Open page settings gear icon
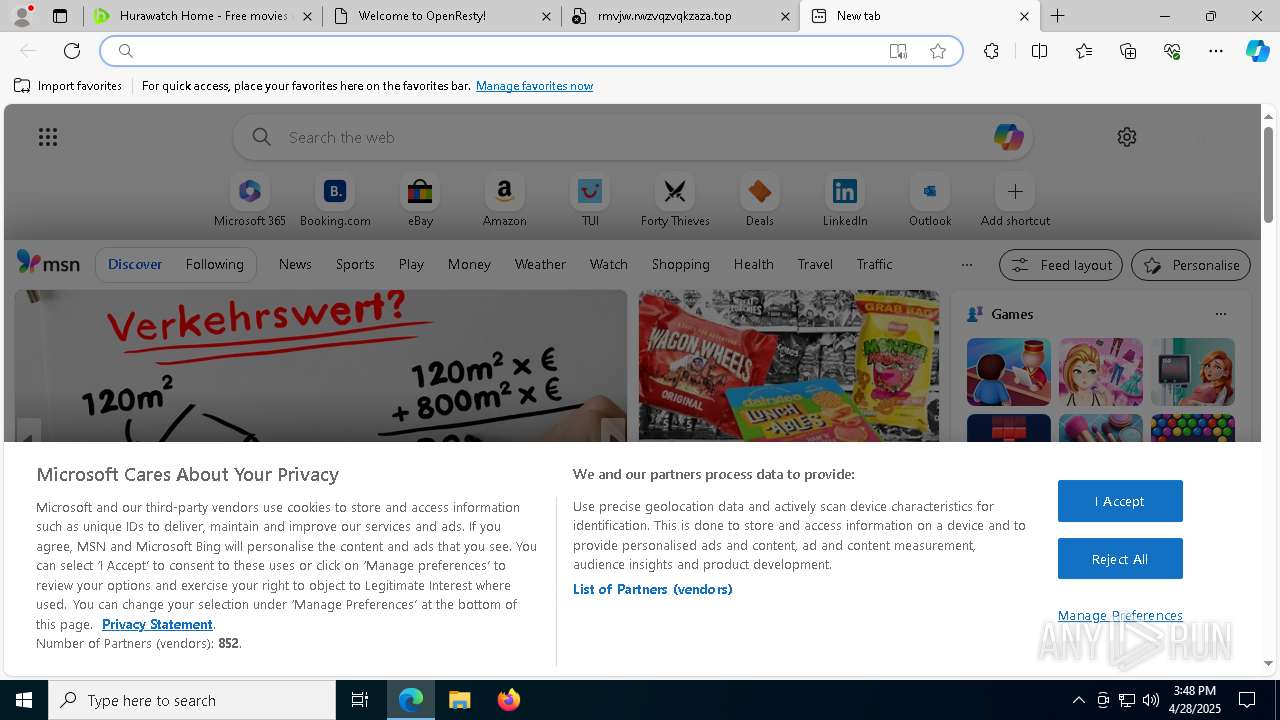This screenshot has width=1280, height=720. pyautogui.click(x=1127, y=137)
